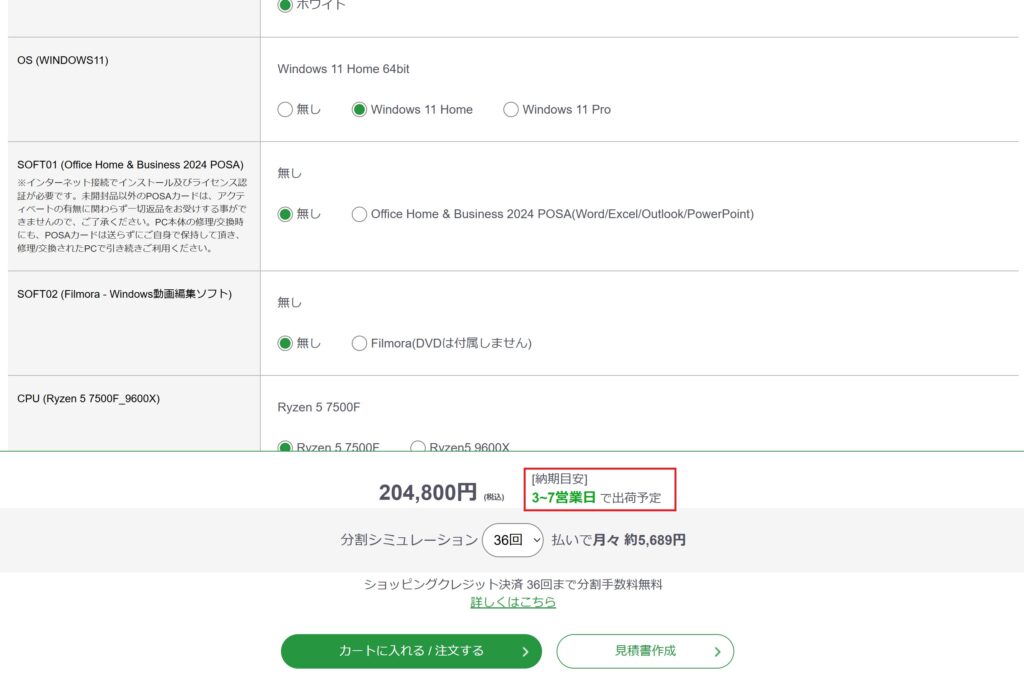Click the CPU (Ryzen 5 7500F_9600X) label
Viewport: 1024px width, 677px height.
click(x=88, y=398)
